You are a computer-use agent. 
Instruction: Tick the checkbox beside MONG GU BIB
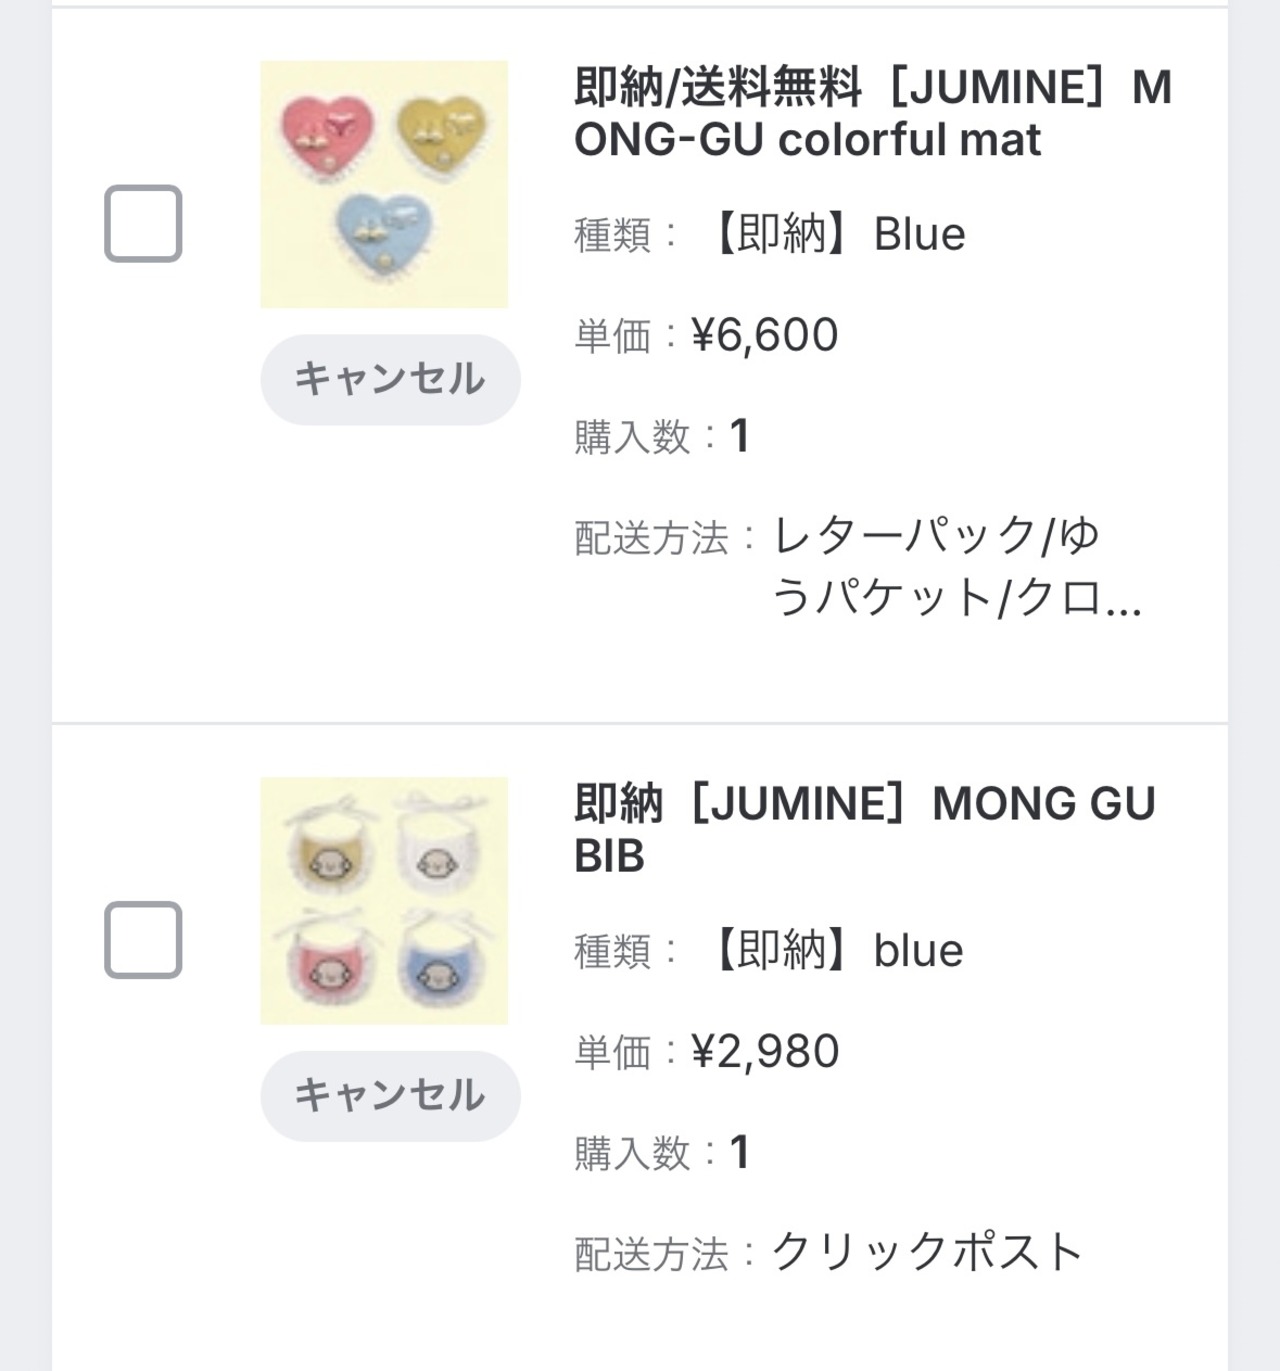pos(143,940)
